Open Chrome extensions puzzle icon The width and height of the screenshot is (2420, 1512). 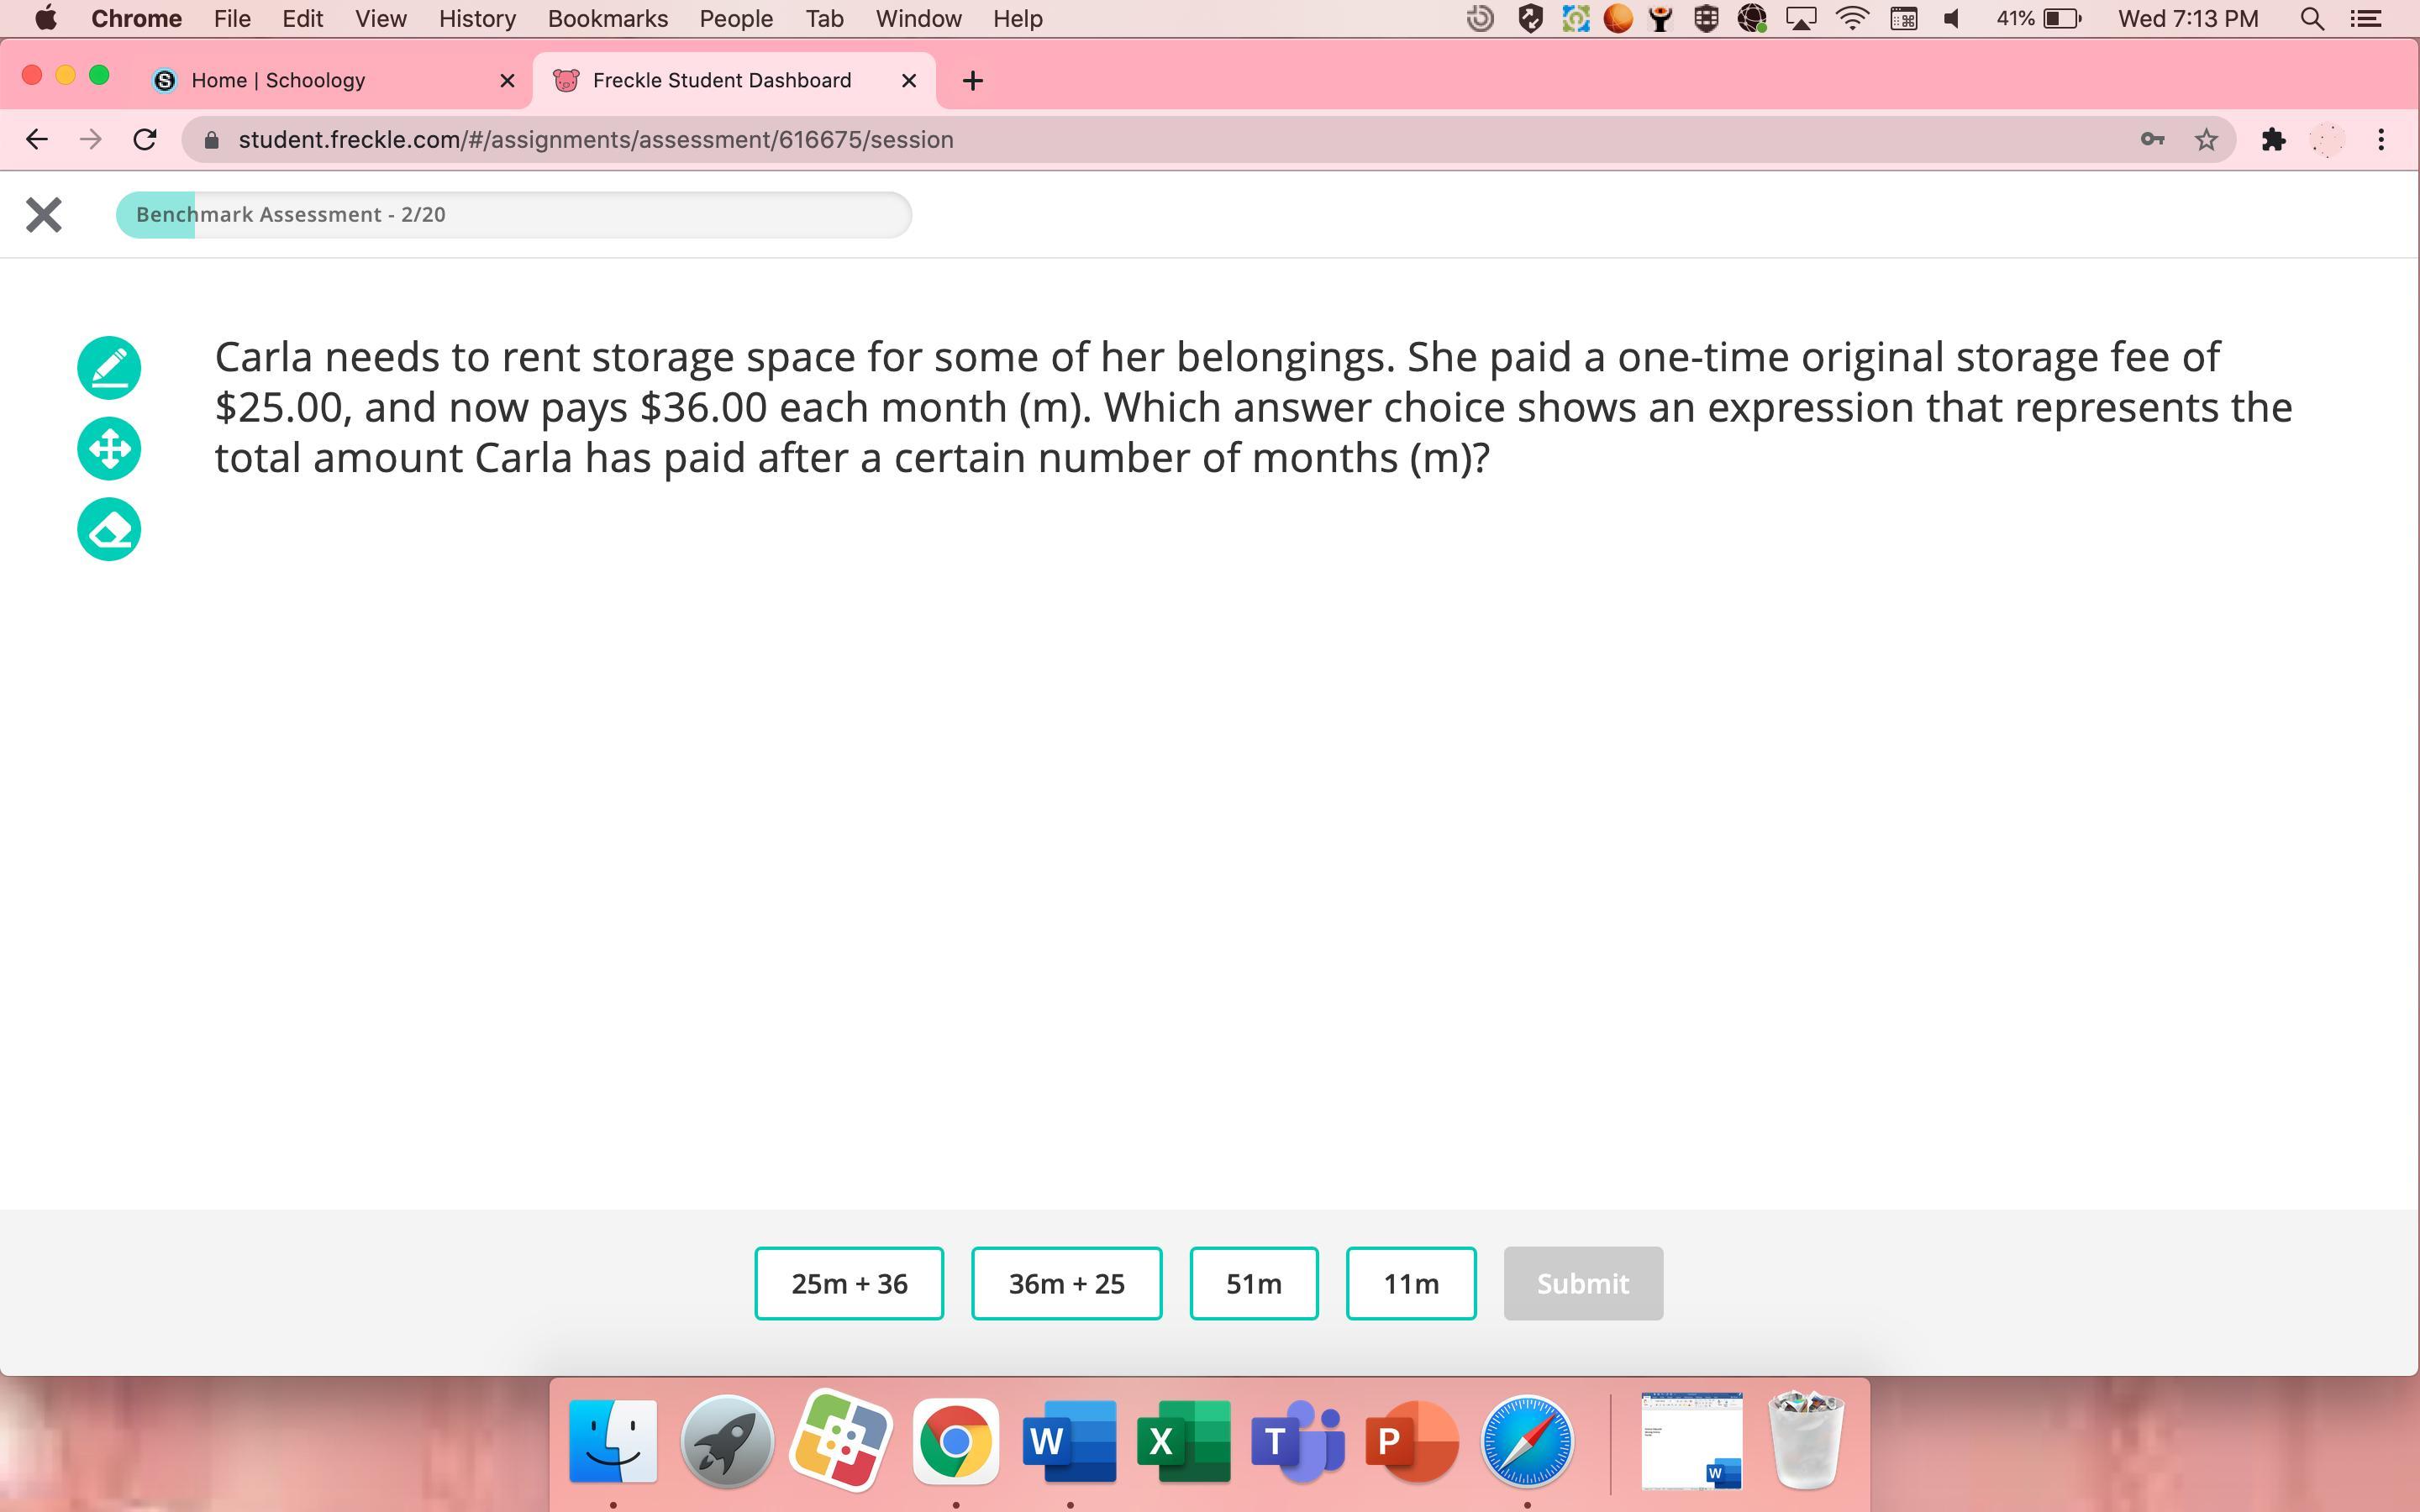2273,140
